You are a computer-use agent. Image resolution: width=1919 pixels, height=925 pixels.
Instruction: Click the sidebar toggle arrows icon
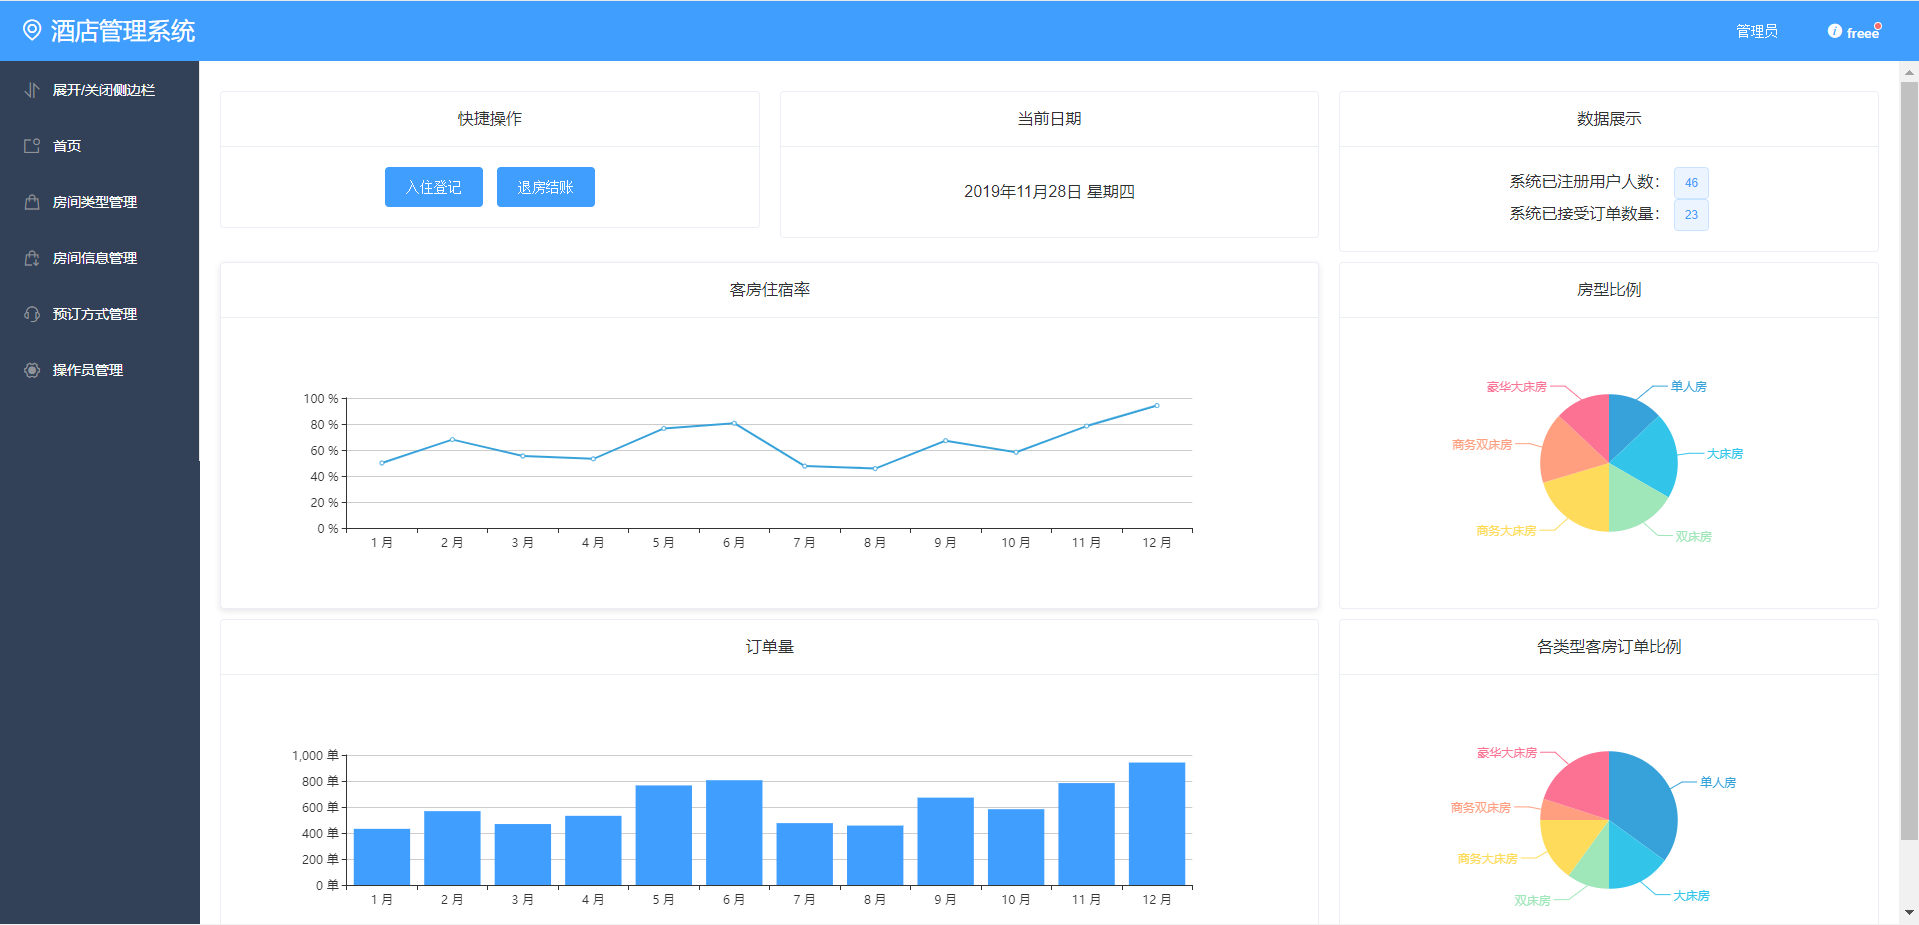coord(32,90)
